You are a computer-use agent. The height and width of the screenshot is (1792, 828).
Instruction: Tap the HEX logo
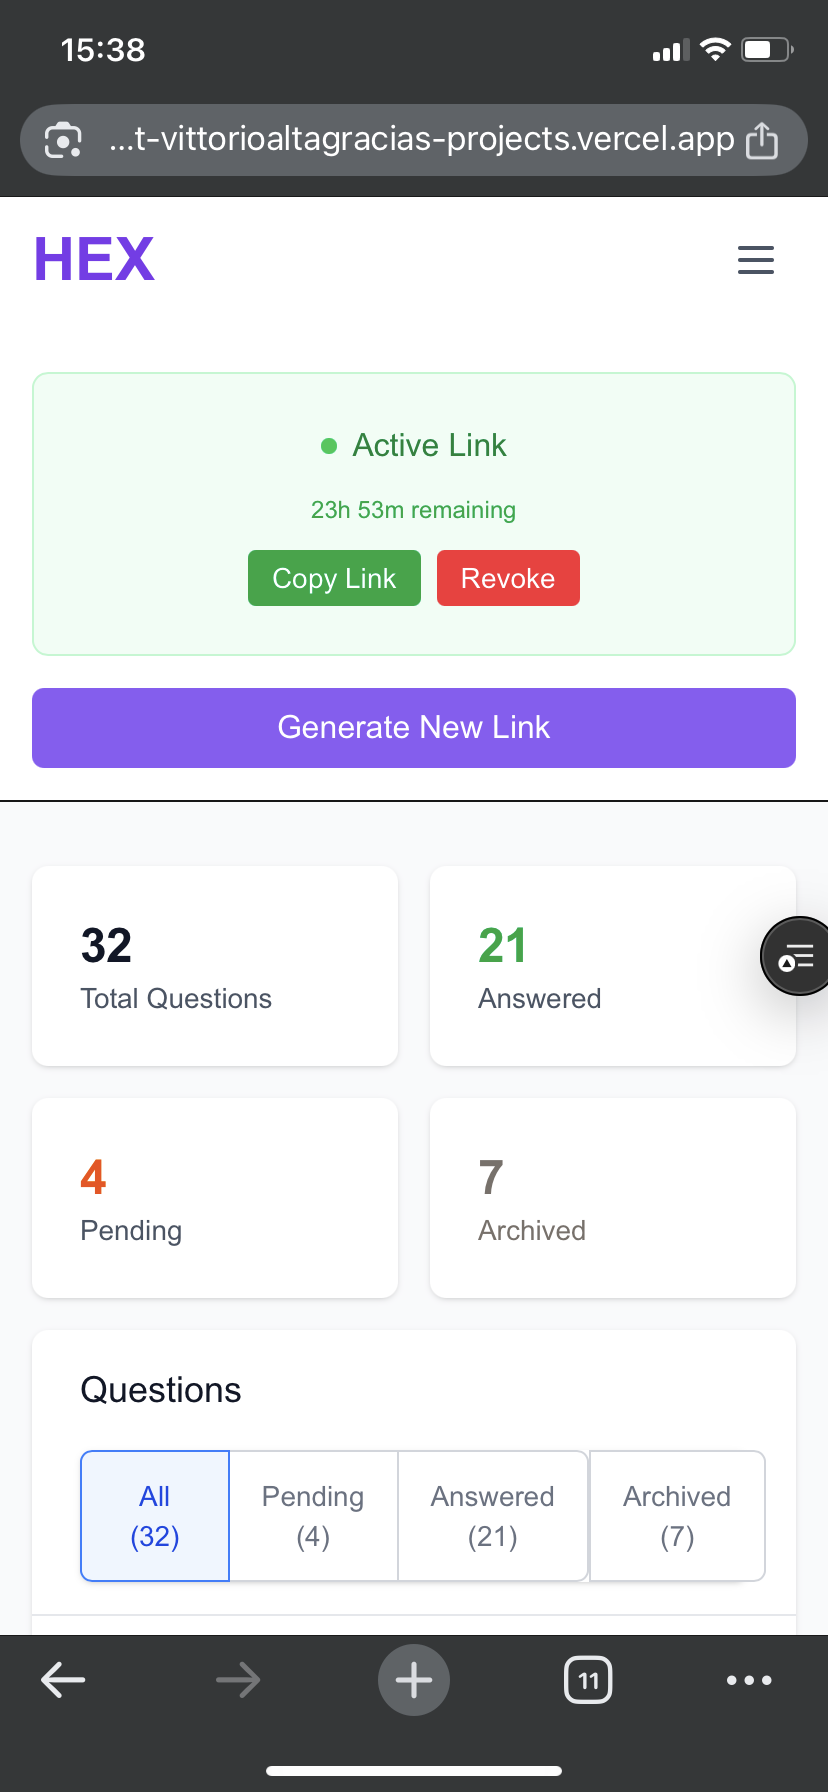94,258
